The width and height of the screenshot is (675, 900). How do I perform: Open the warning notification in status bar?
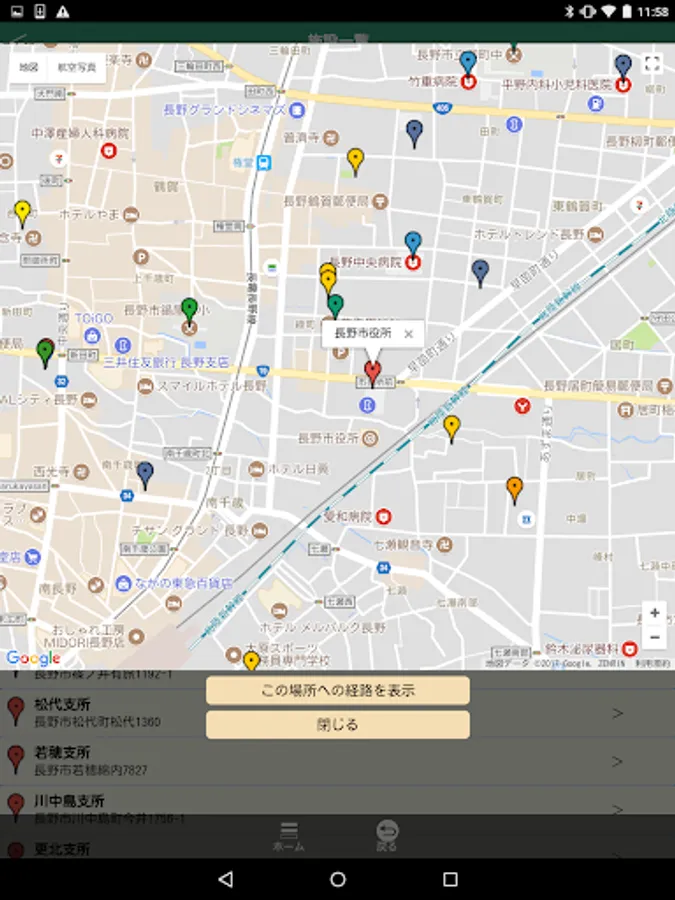[63, 11]
